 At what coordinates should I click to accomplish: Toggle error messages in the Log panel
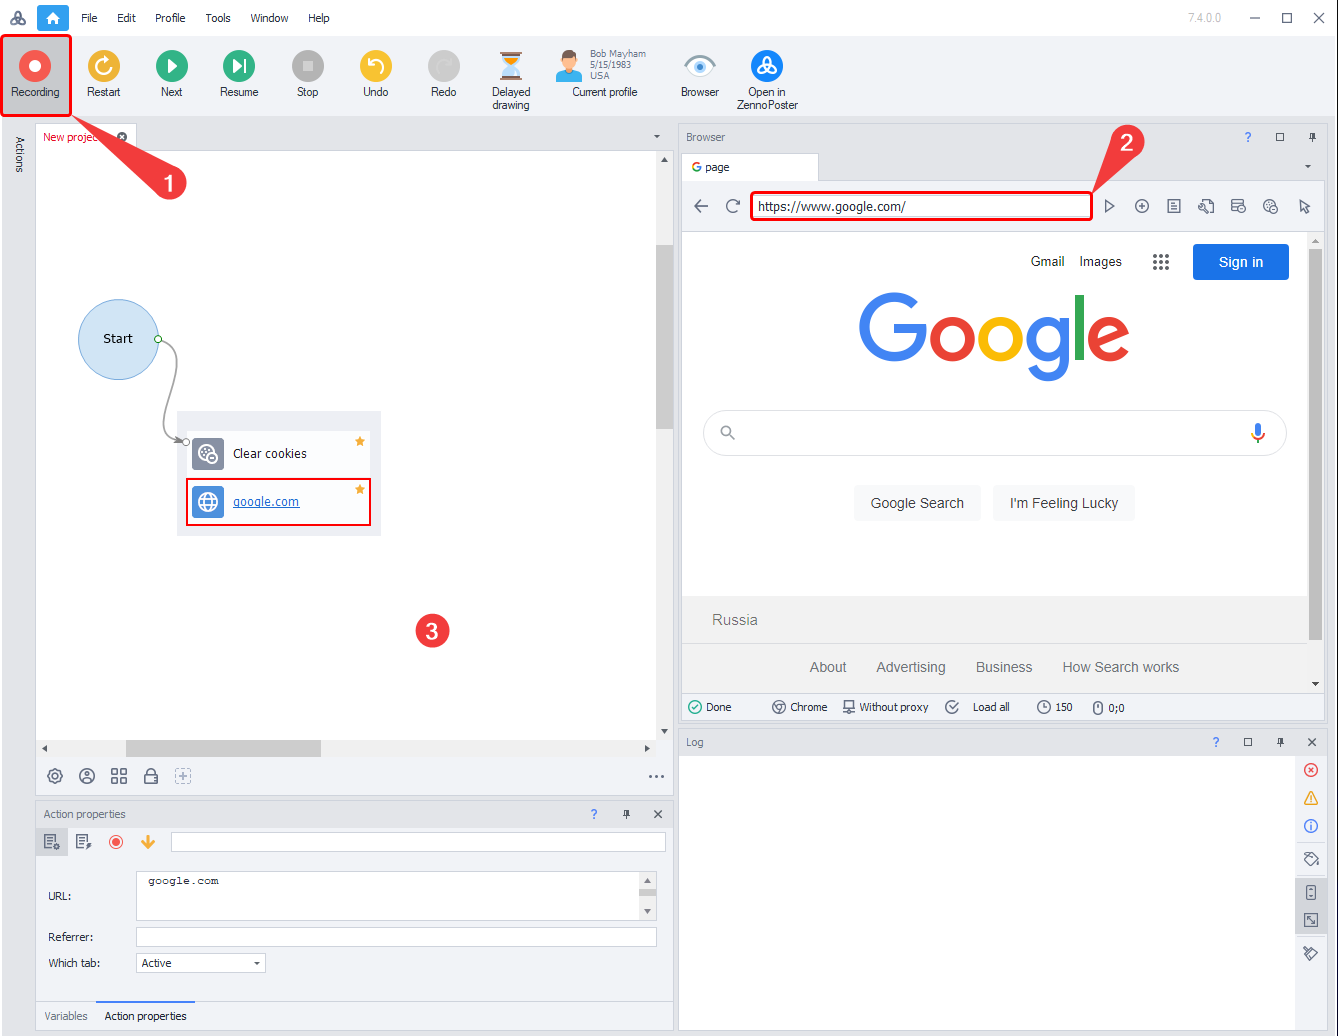[1311, 770]
